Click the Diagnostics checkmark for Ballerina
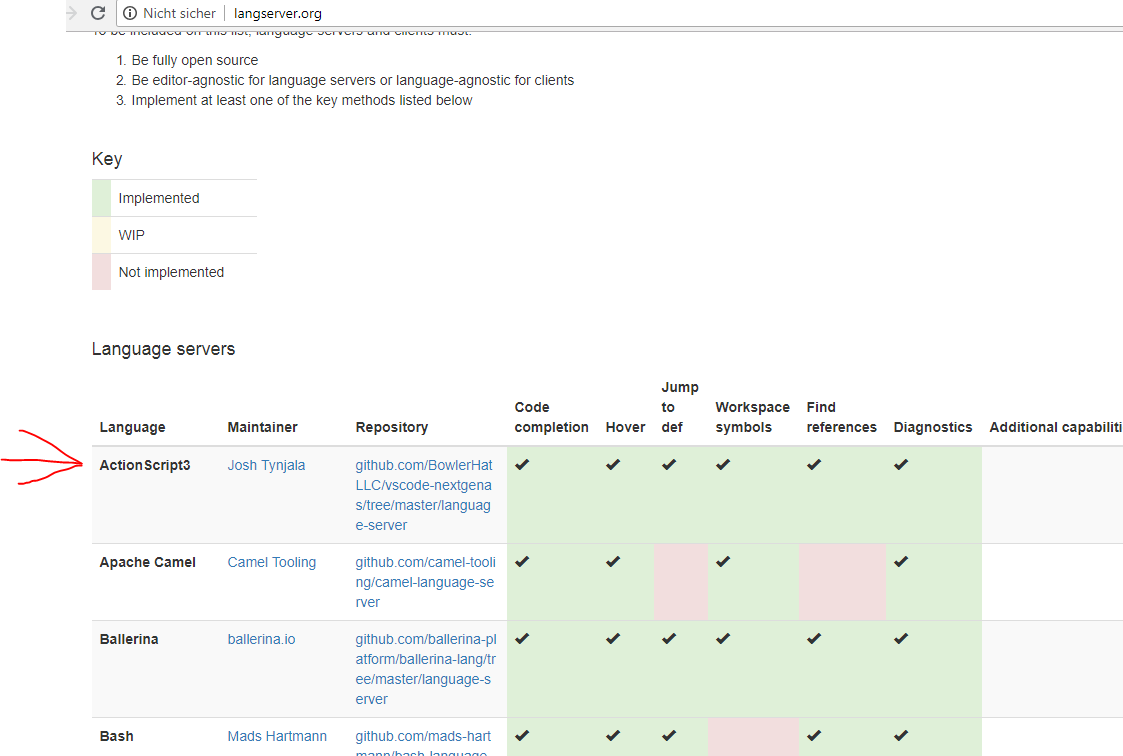The image size is (1123, 756). [x=900, y=638]
